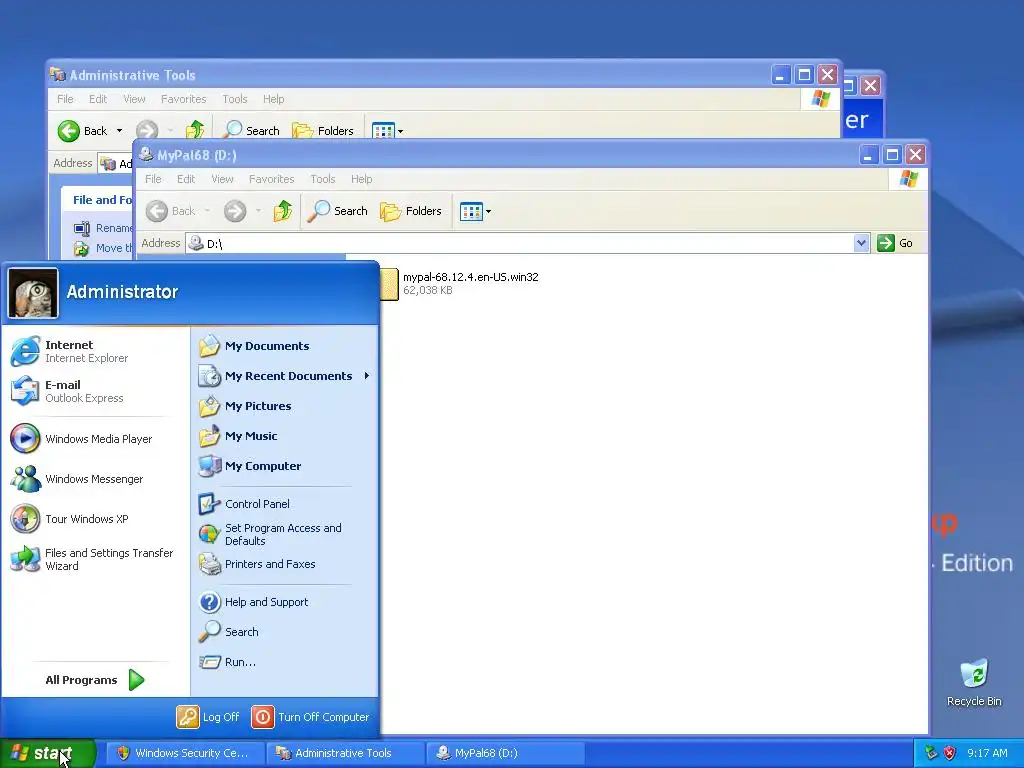Open File menu in Administrative Tools window
Viewport: 1024px width, 768px height.
65,99
